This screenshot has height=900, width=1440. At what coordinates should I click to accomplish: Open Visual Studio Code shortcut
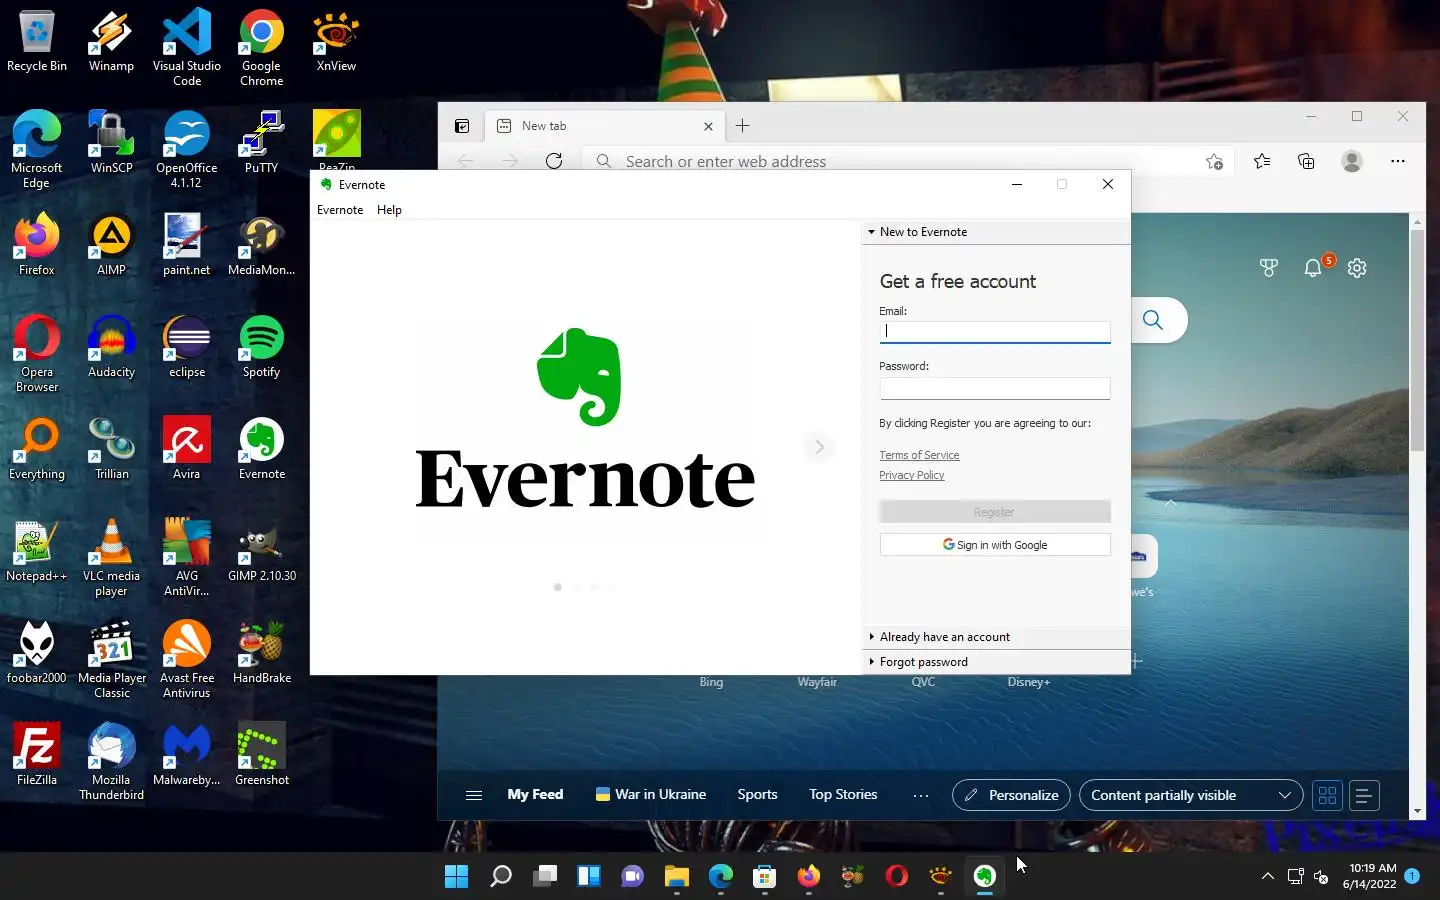(x=187, y=48)
